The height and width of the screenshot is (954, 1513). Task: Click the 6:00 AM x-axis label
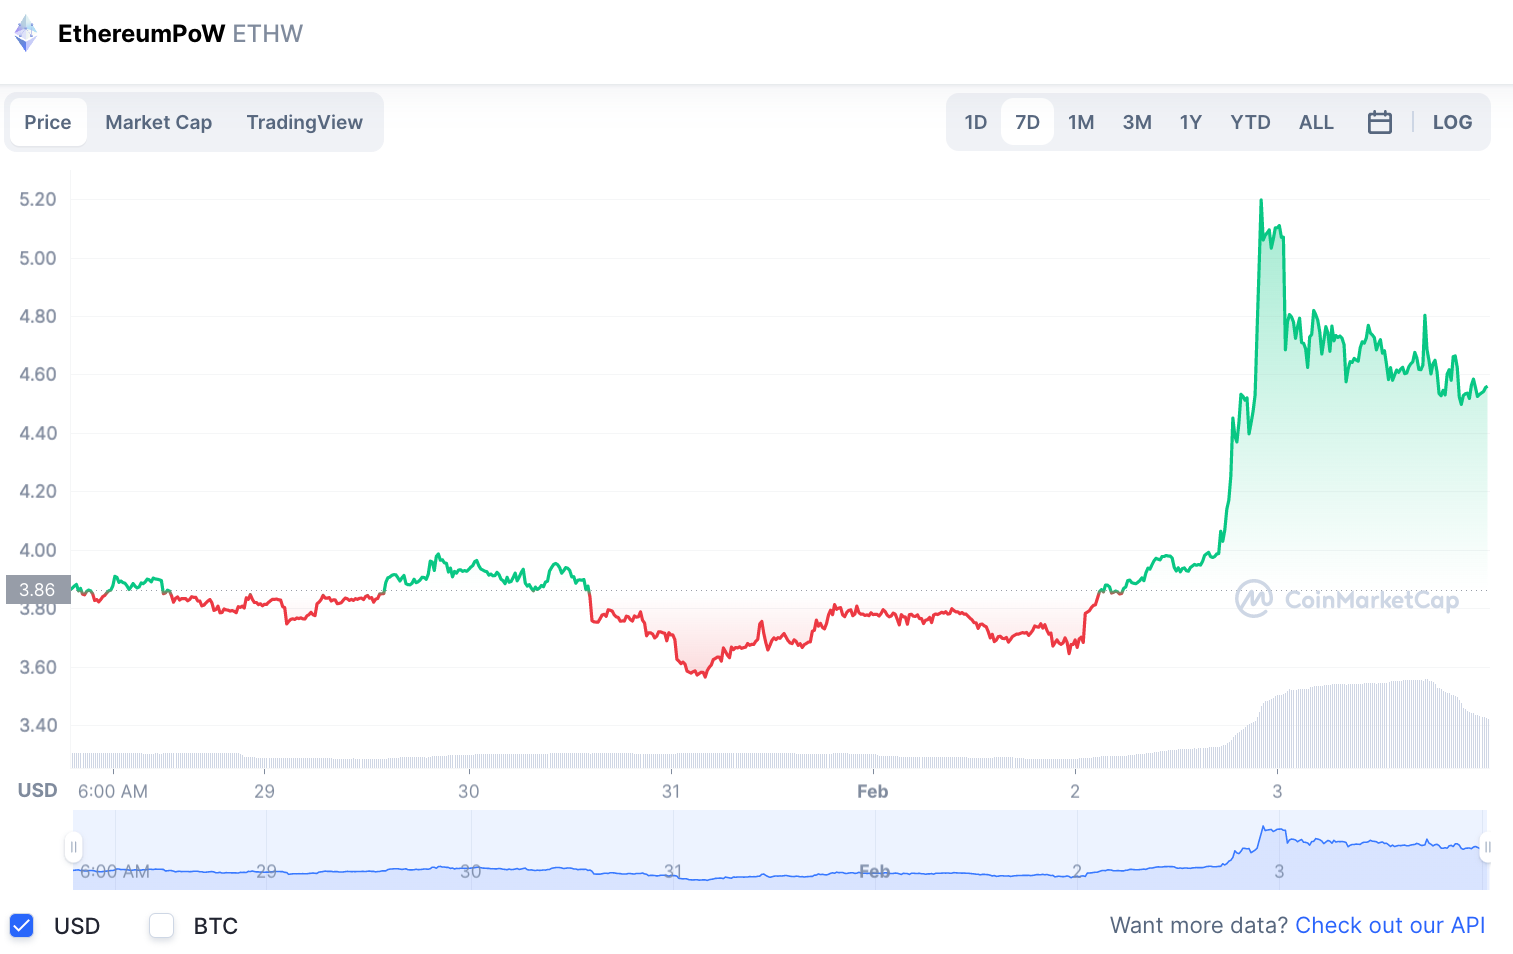(113, 791)
